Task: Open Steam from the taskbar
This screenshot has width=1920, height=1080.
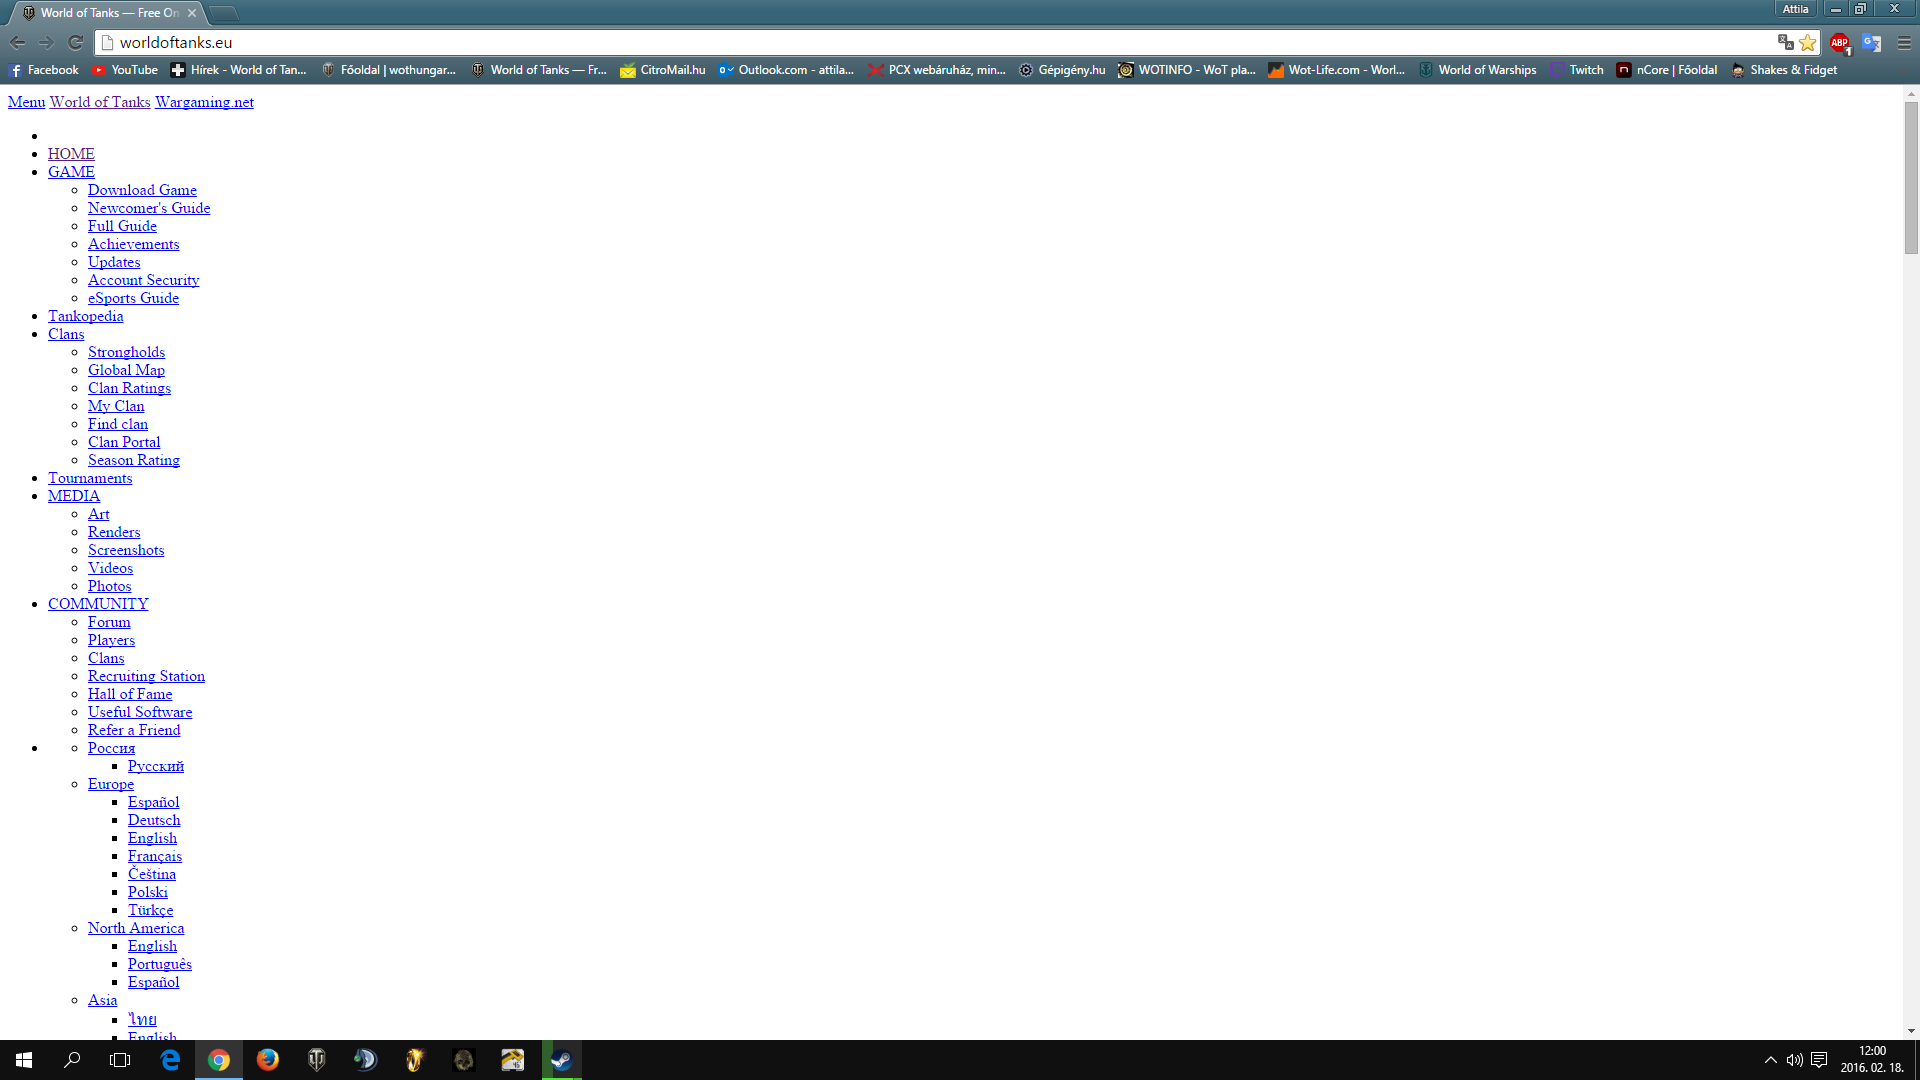Action: point(561,1060)
